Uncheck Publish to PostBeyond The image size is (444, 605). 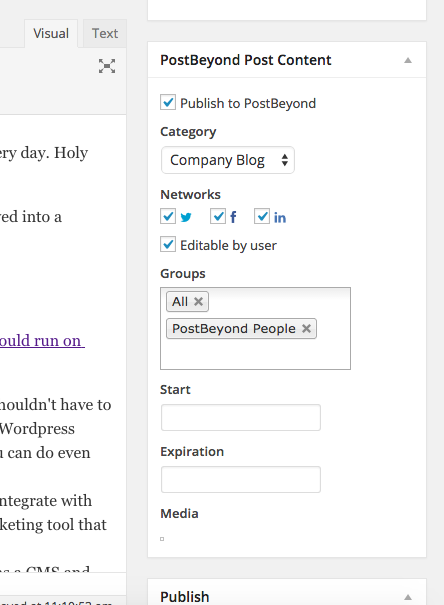168,102
